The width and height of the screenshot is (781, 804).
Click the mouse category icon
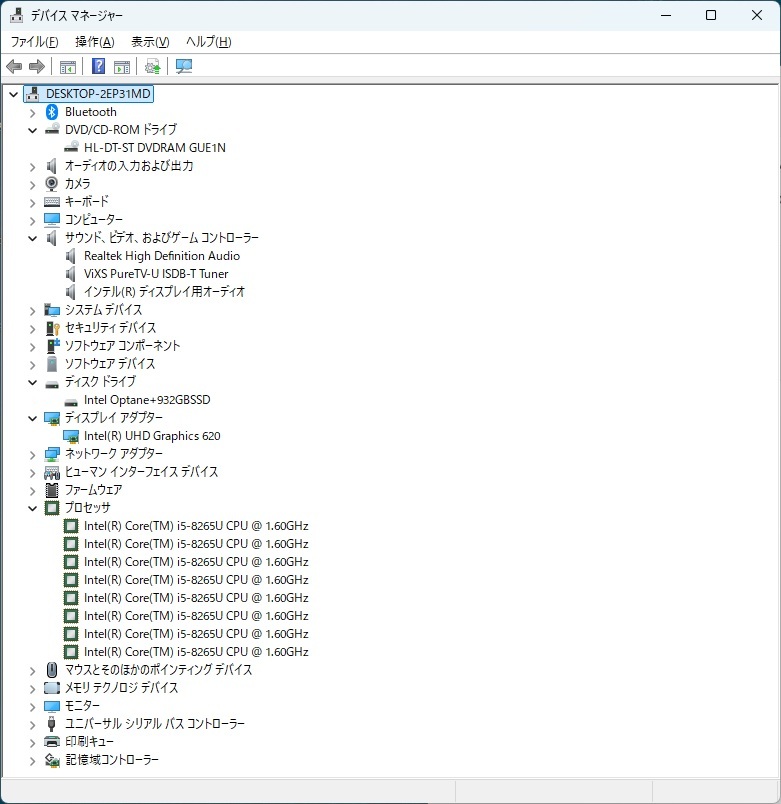(x=52, y=670)
